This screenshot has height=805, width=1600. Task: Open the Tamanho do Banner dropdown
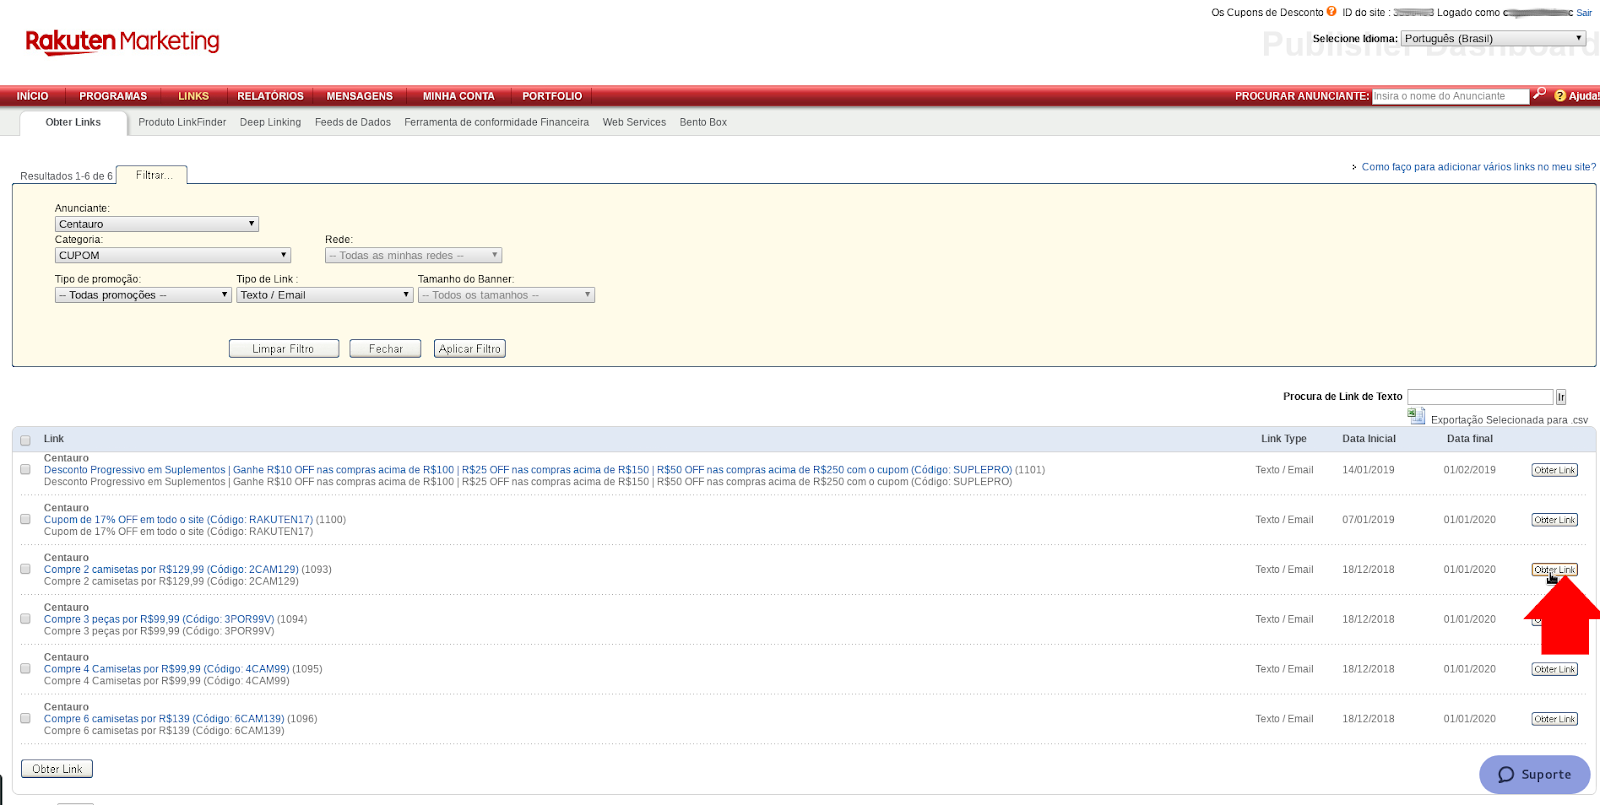tap(506, 295)
